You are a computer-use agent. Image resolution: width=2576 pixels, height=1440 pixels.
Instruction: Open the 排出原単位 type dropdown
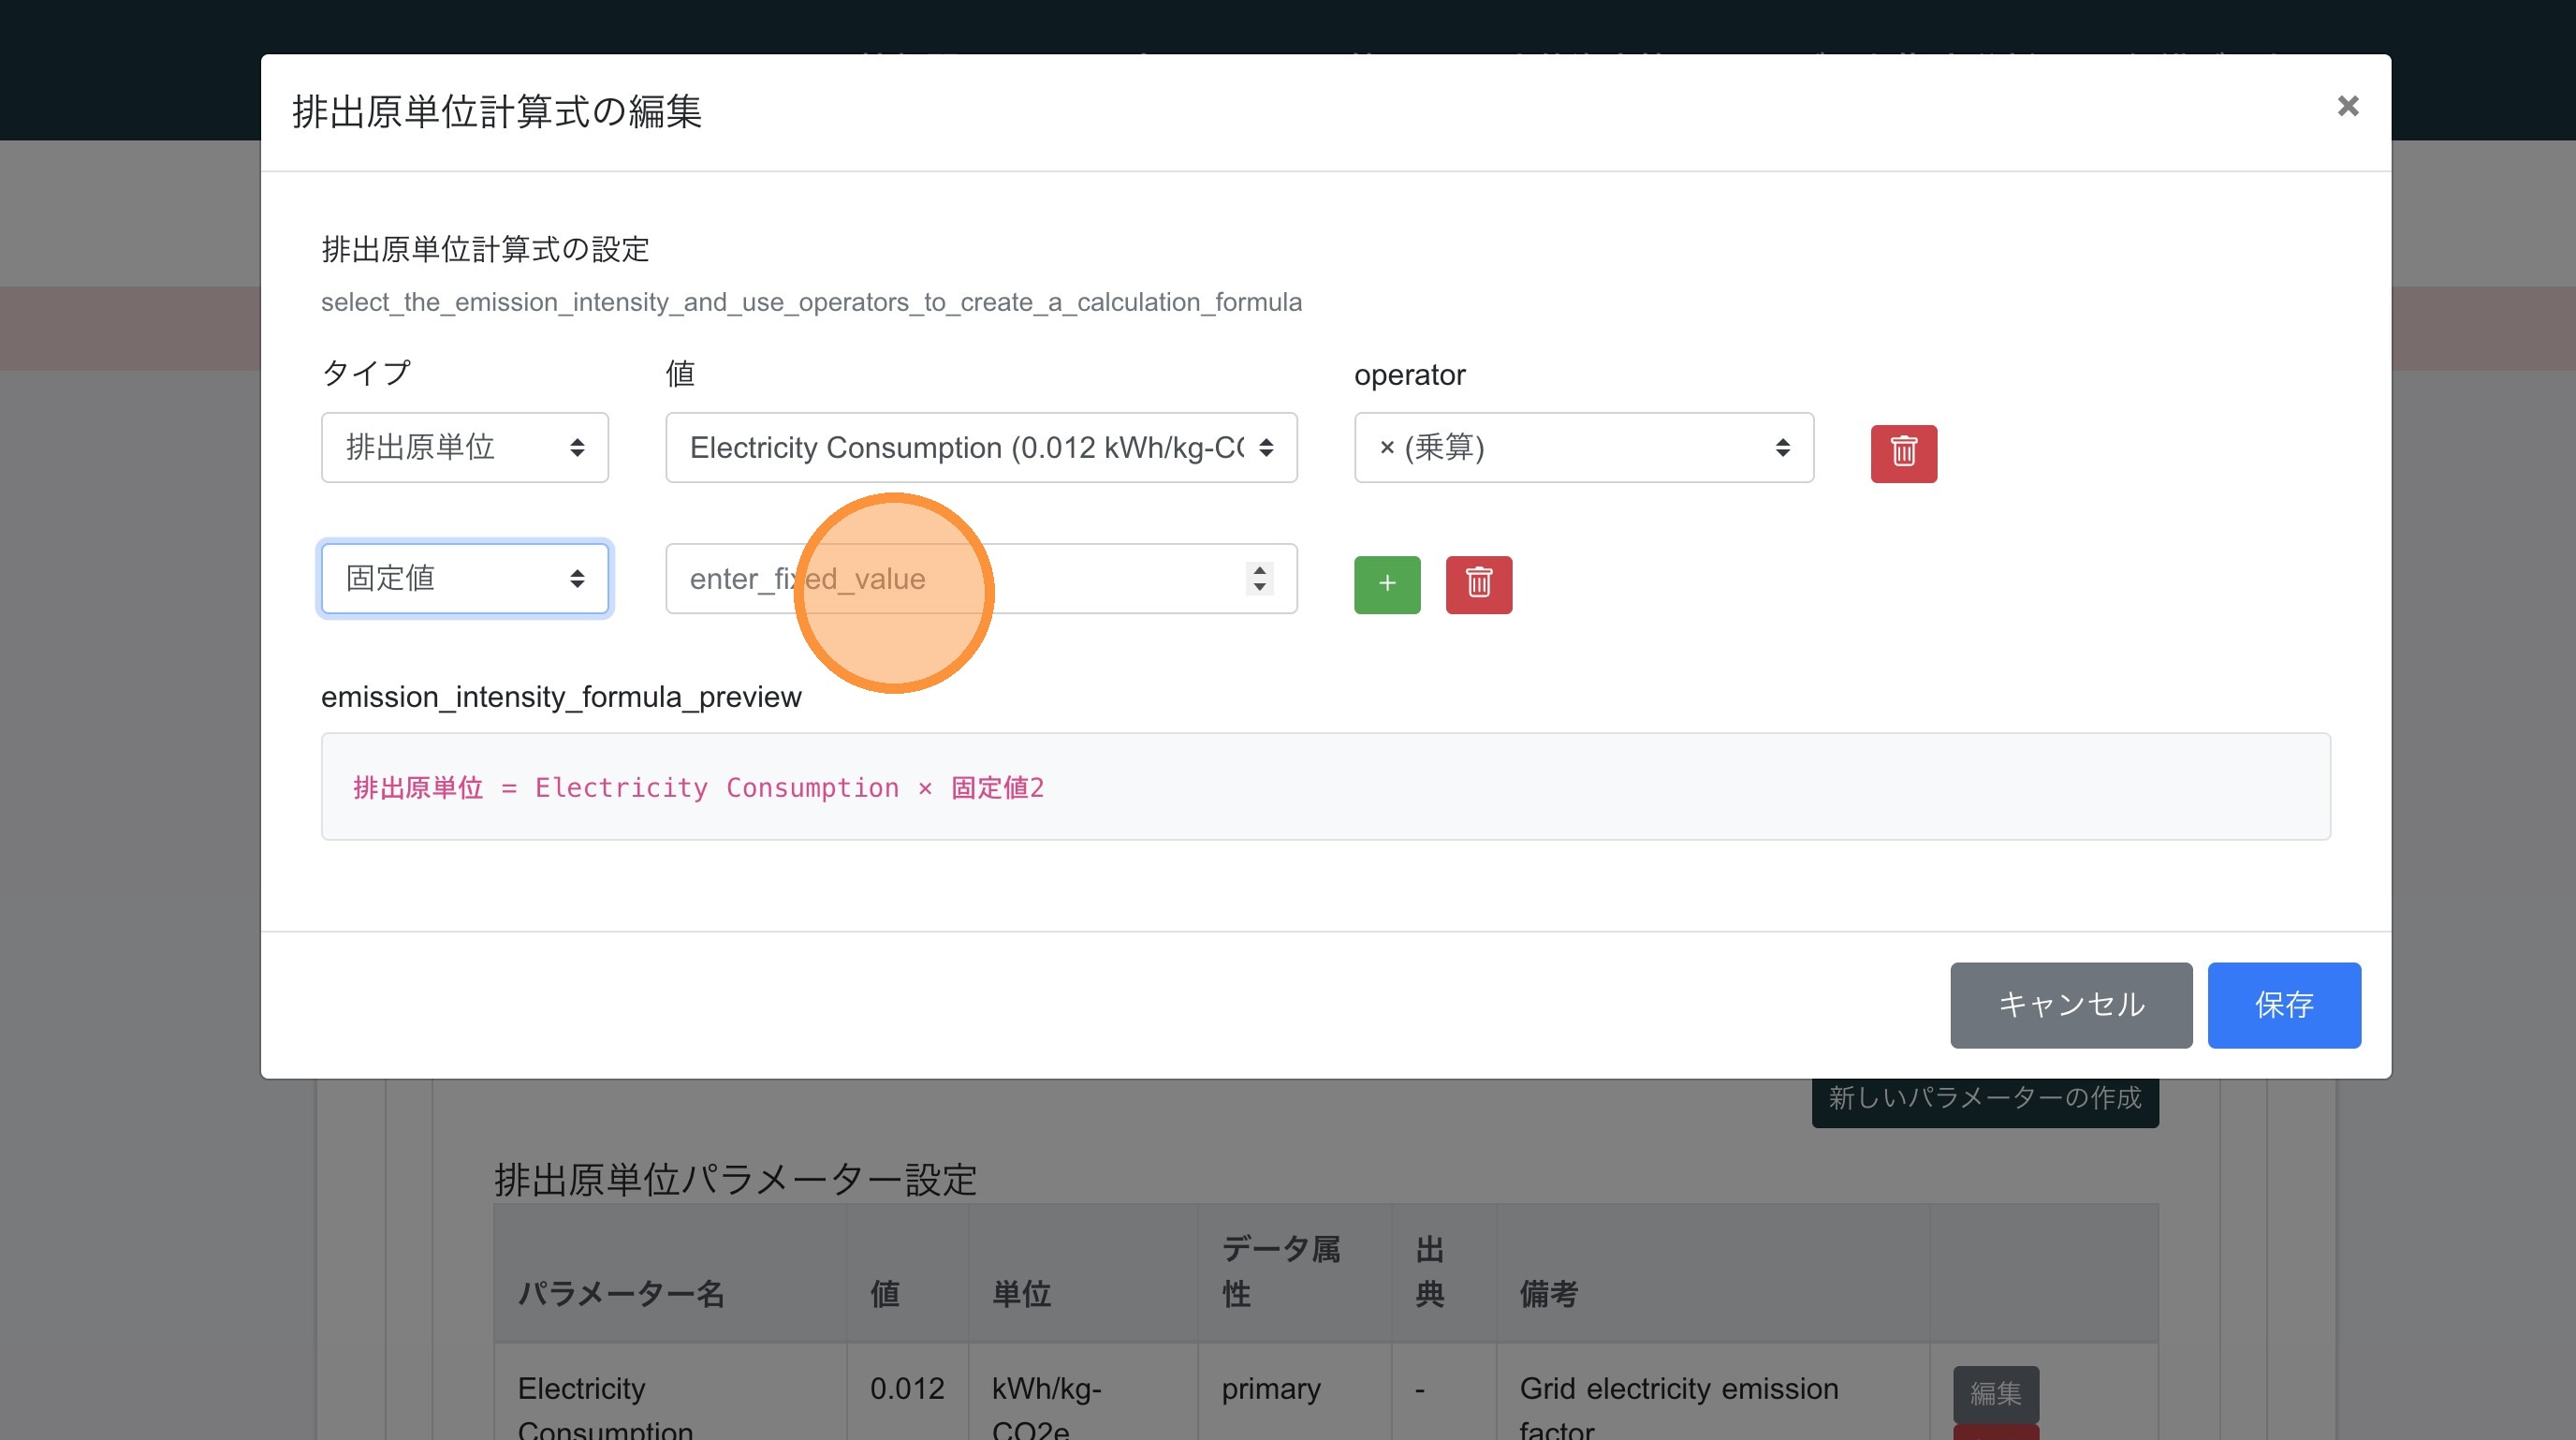(464, 447)
